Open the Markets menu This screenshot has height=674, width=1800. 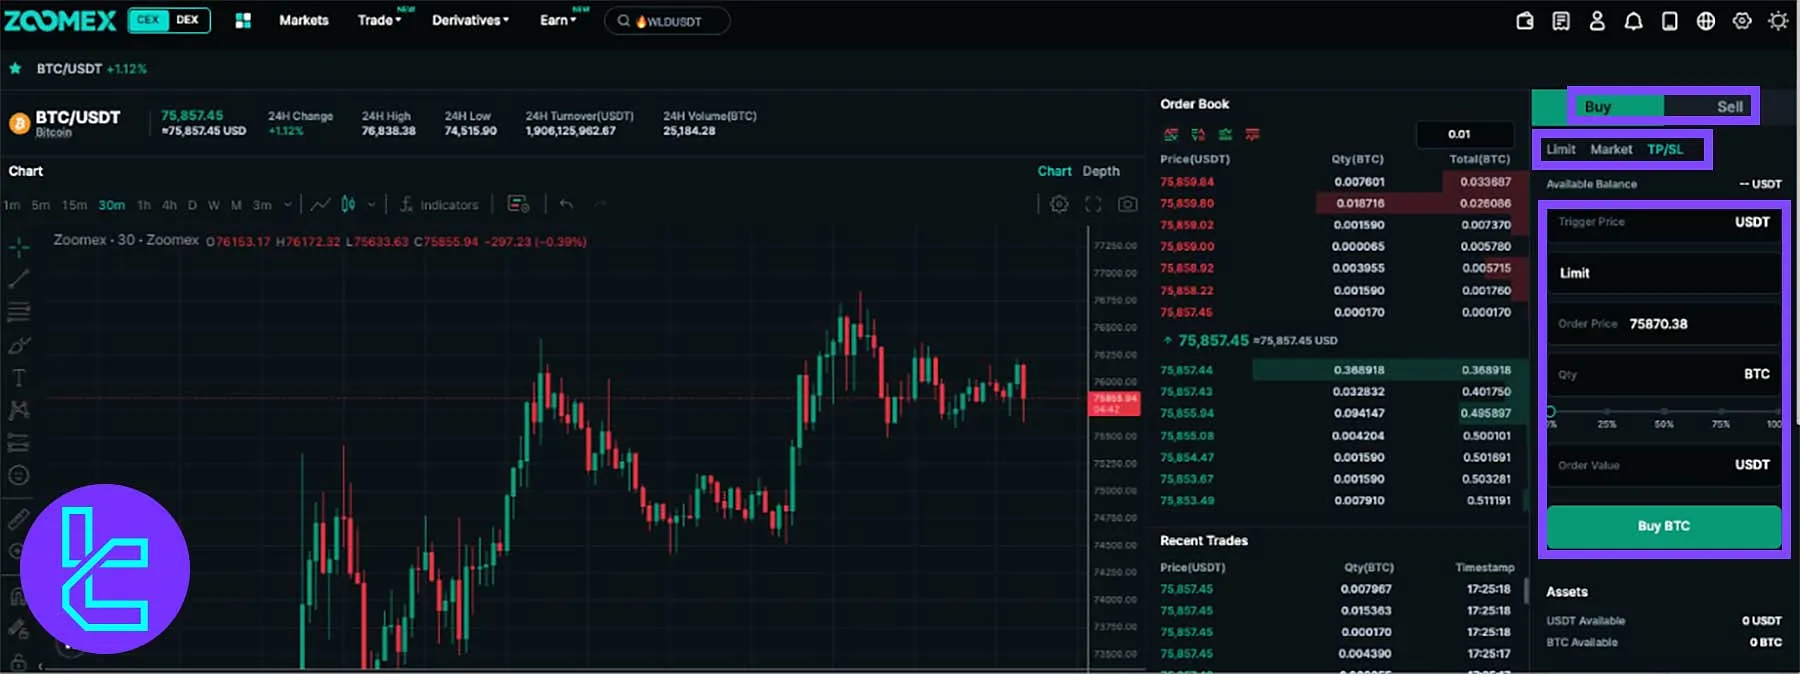pos(304,20)
